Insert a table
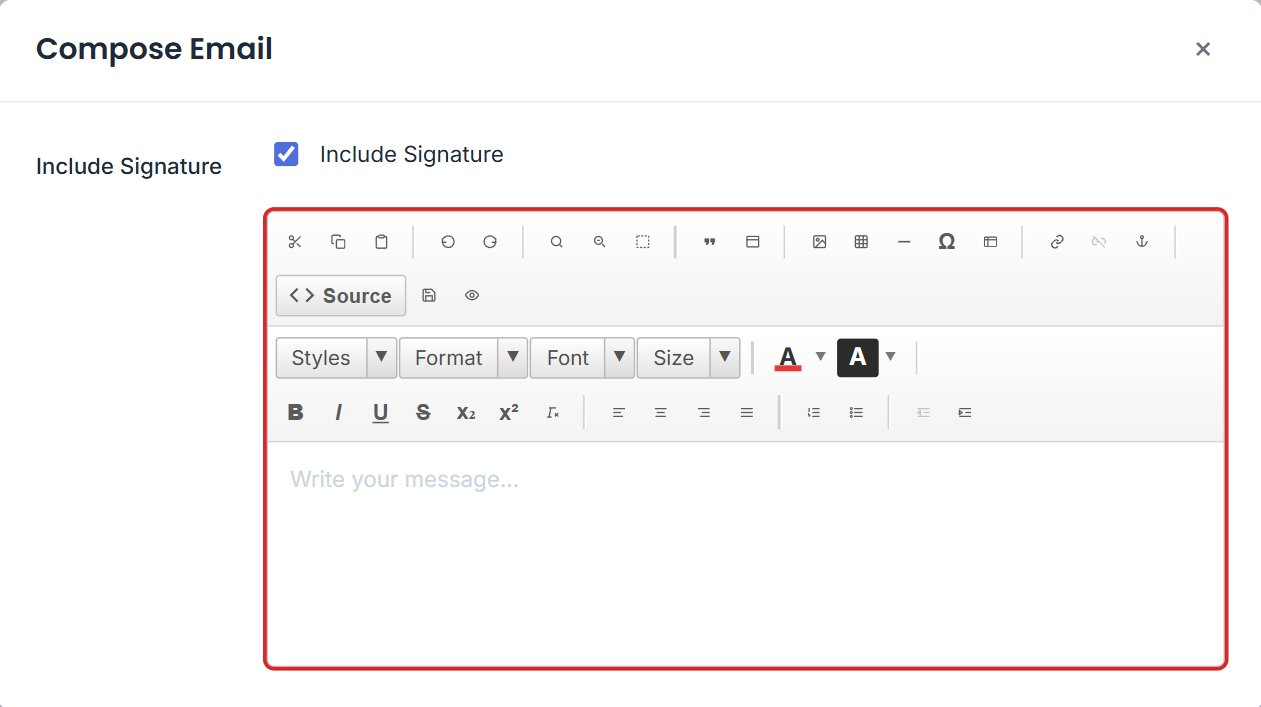Viewport: 1261px width, 707px height. pyautogui.click(x=861, y=242)
